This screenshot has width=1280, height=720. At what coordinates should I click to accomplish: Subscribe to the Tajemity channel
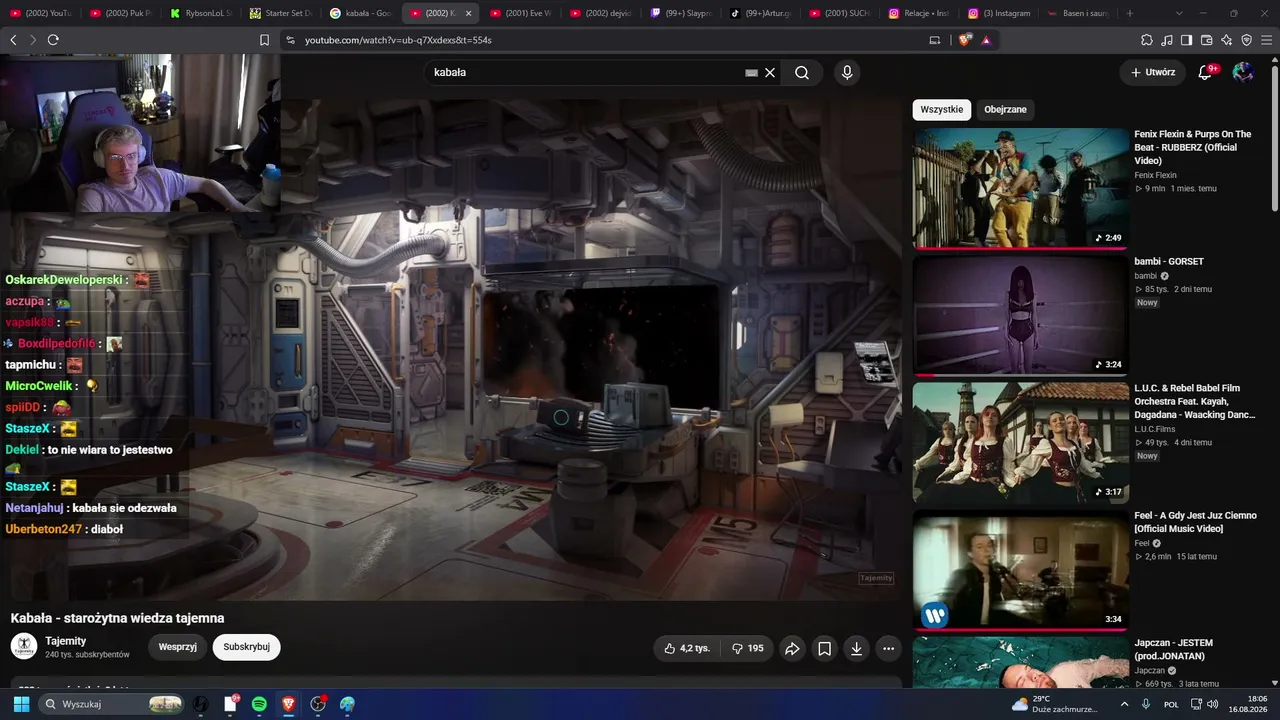[x=247, y=647]
